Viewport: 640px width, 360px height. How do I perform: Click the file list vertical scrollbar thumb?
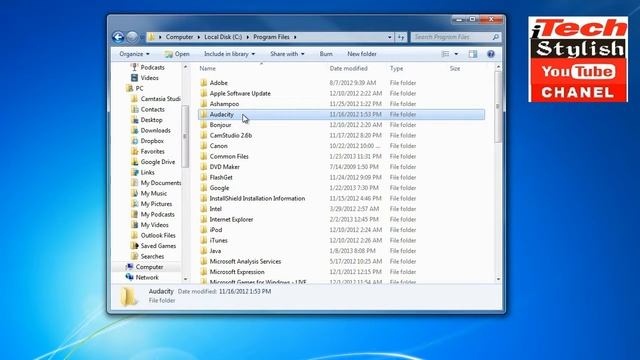click(498, 107)
